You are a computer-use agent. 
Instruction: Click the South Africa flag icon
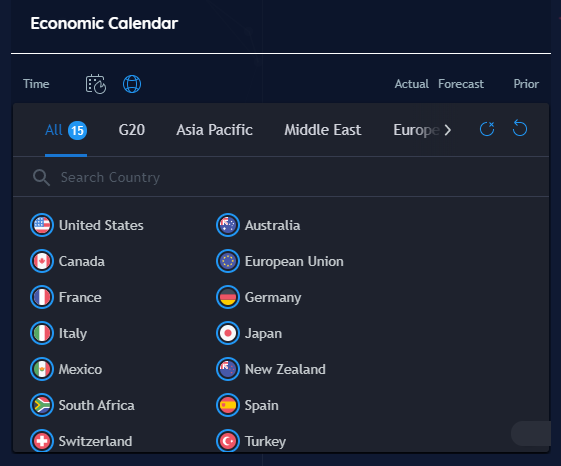(42, 405)
